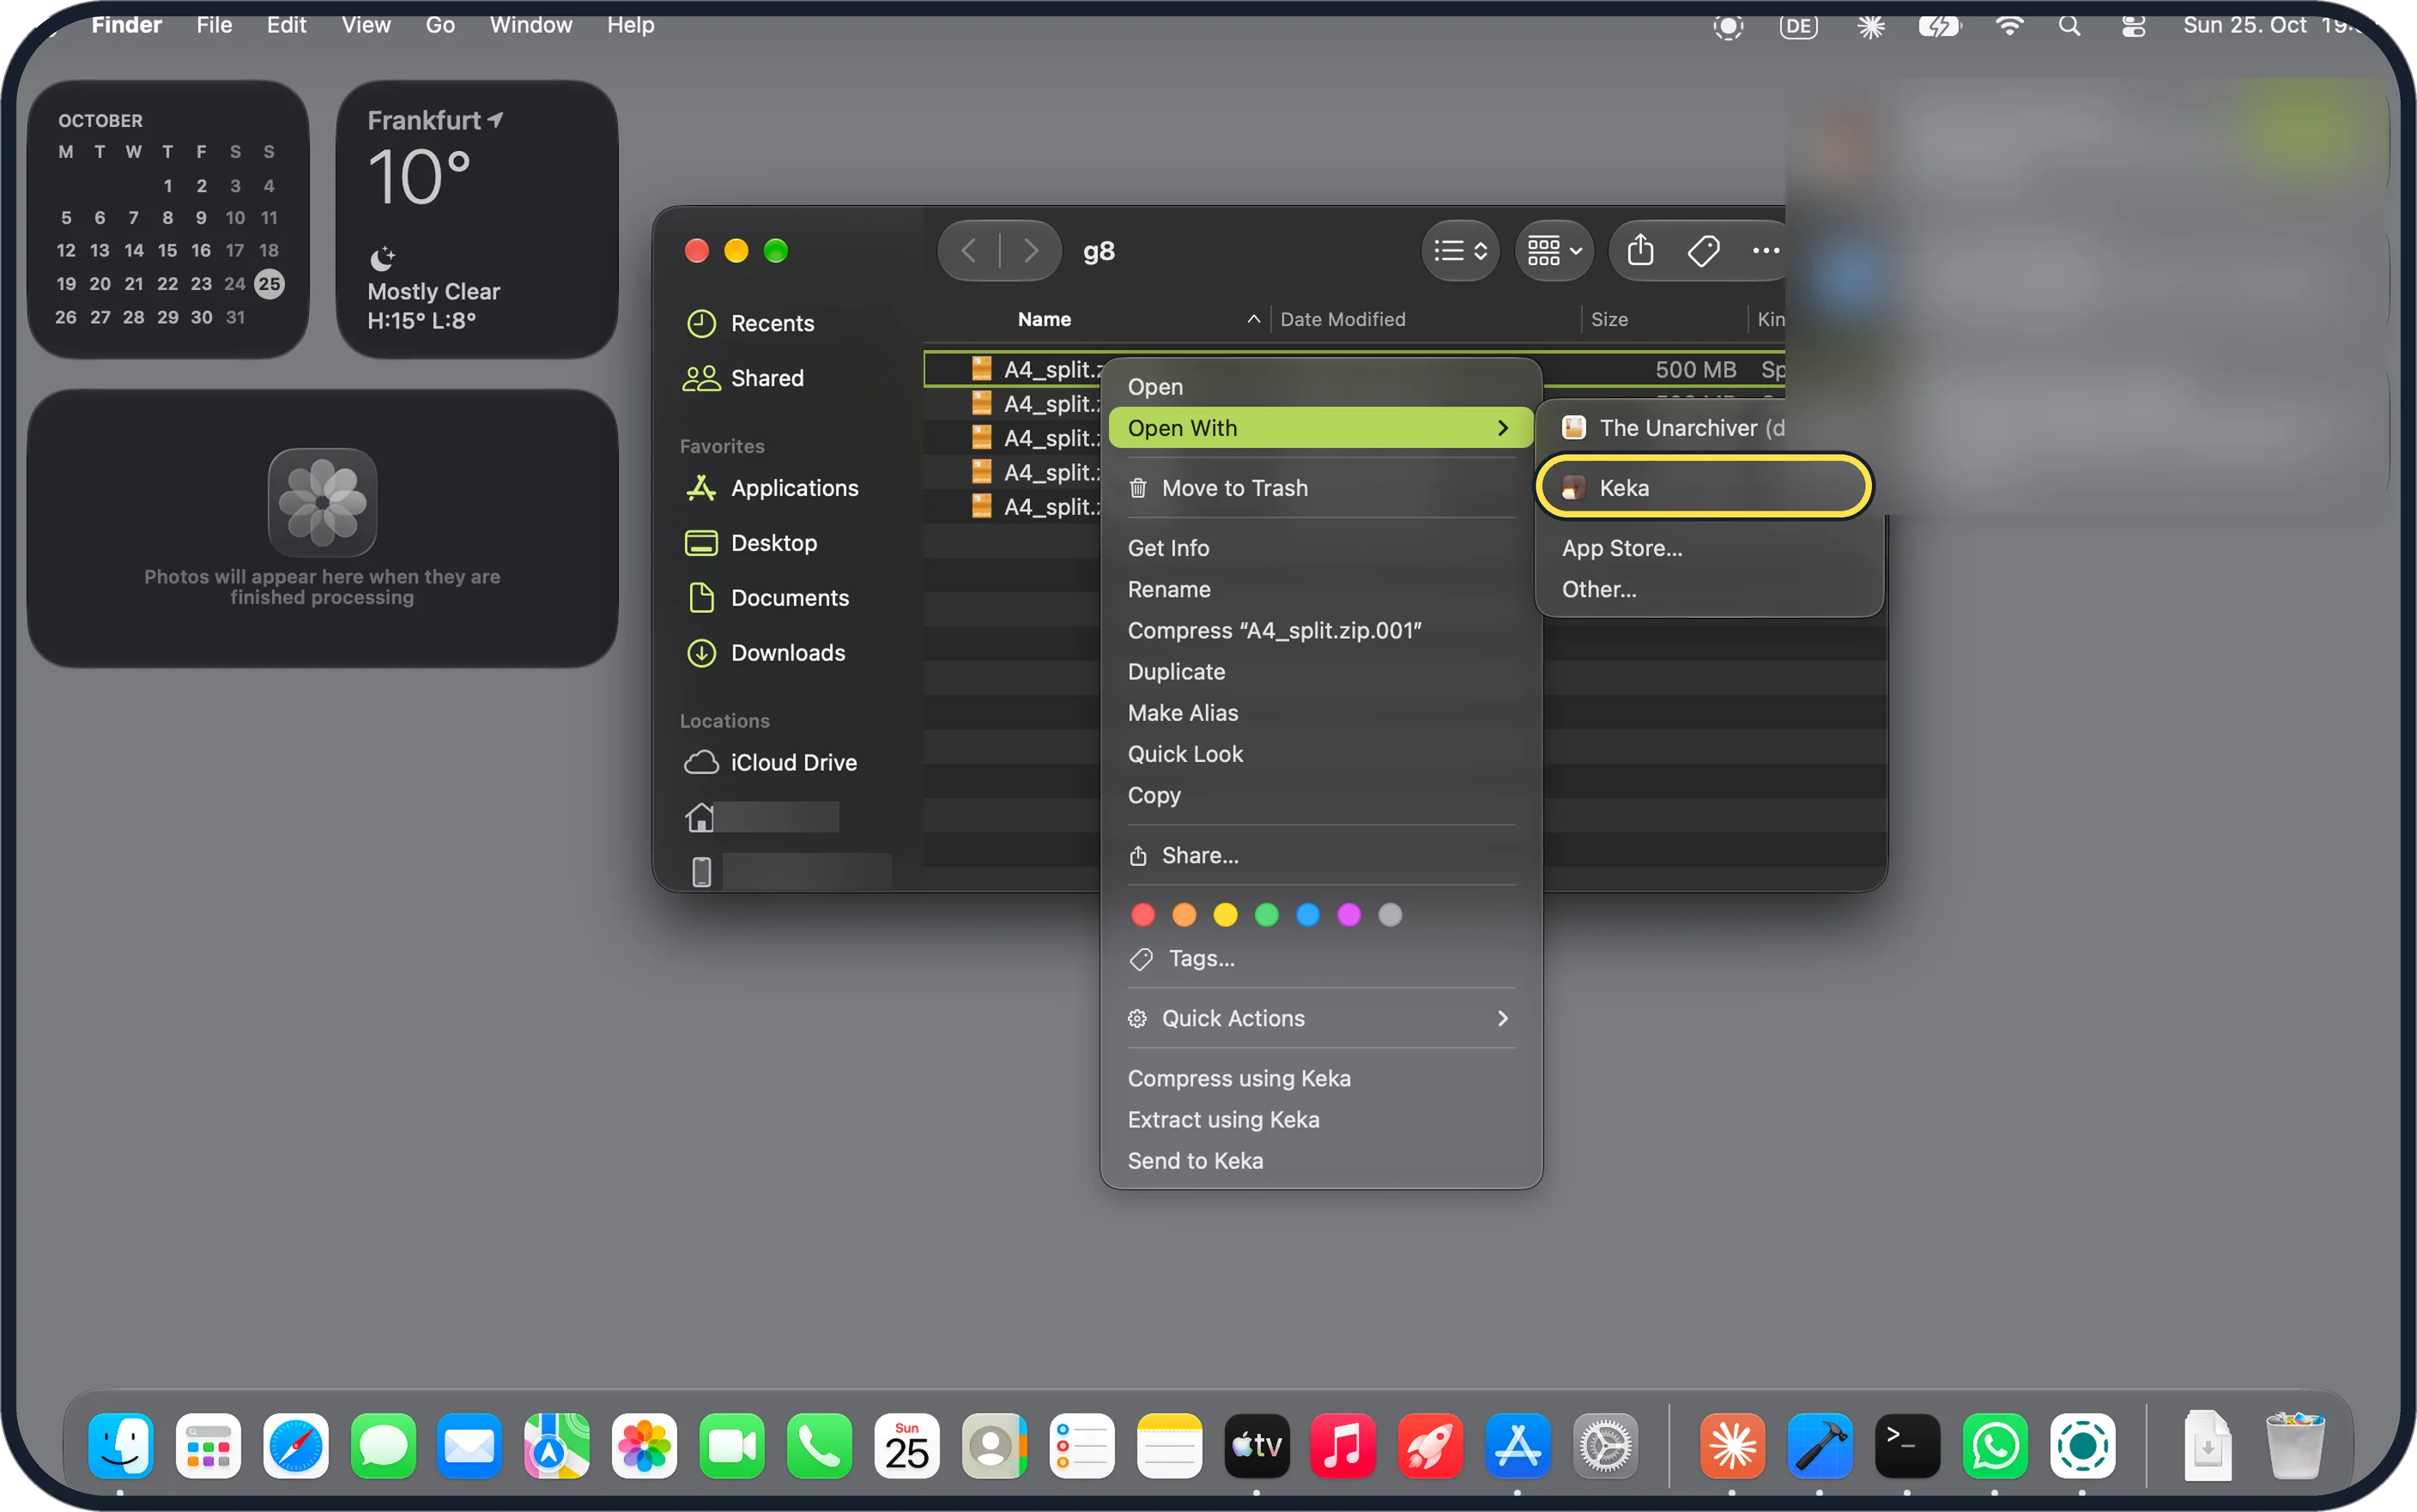Screen dimensions: 2417x1512
Task: Click App Store… in the submenu
Action: coord(1621,548)
